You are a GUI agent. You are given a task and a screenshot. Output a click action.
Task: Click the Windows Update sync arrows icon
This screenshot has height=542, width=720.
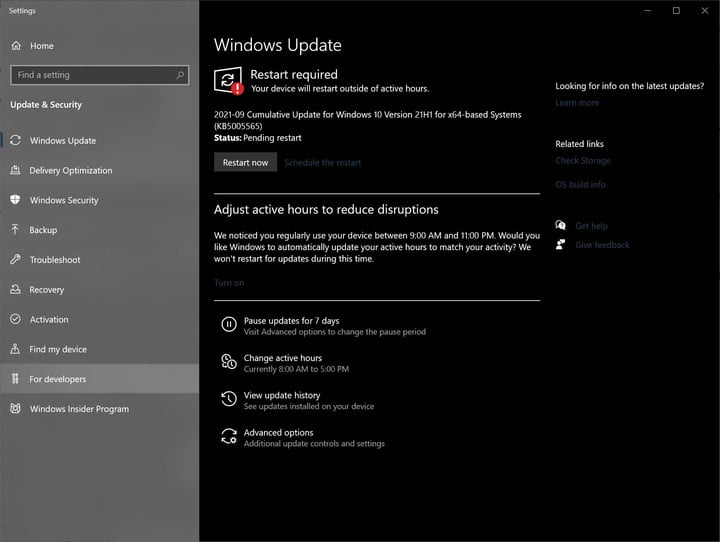(15, 140)
